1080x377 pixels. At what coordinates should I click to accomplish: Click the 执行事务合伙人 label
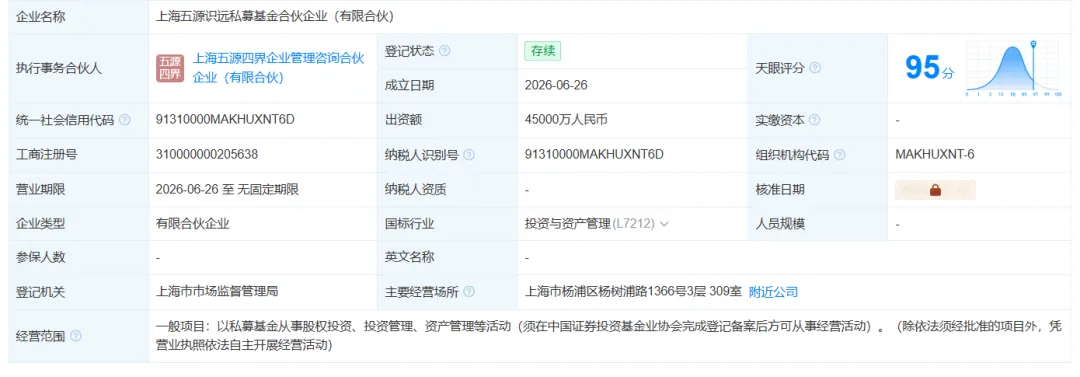[x=59, y=68]
